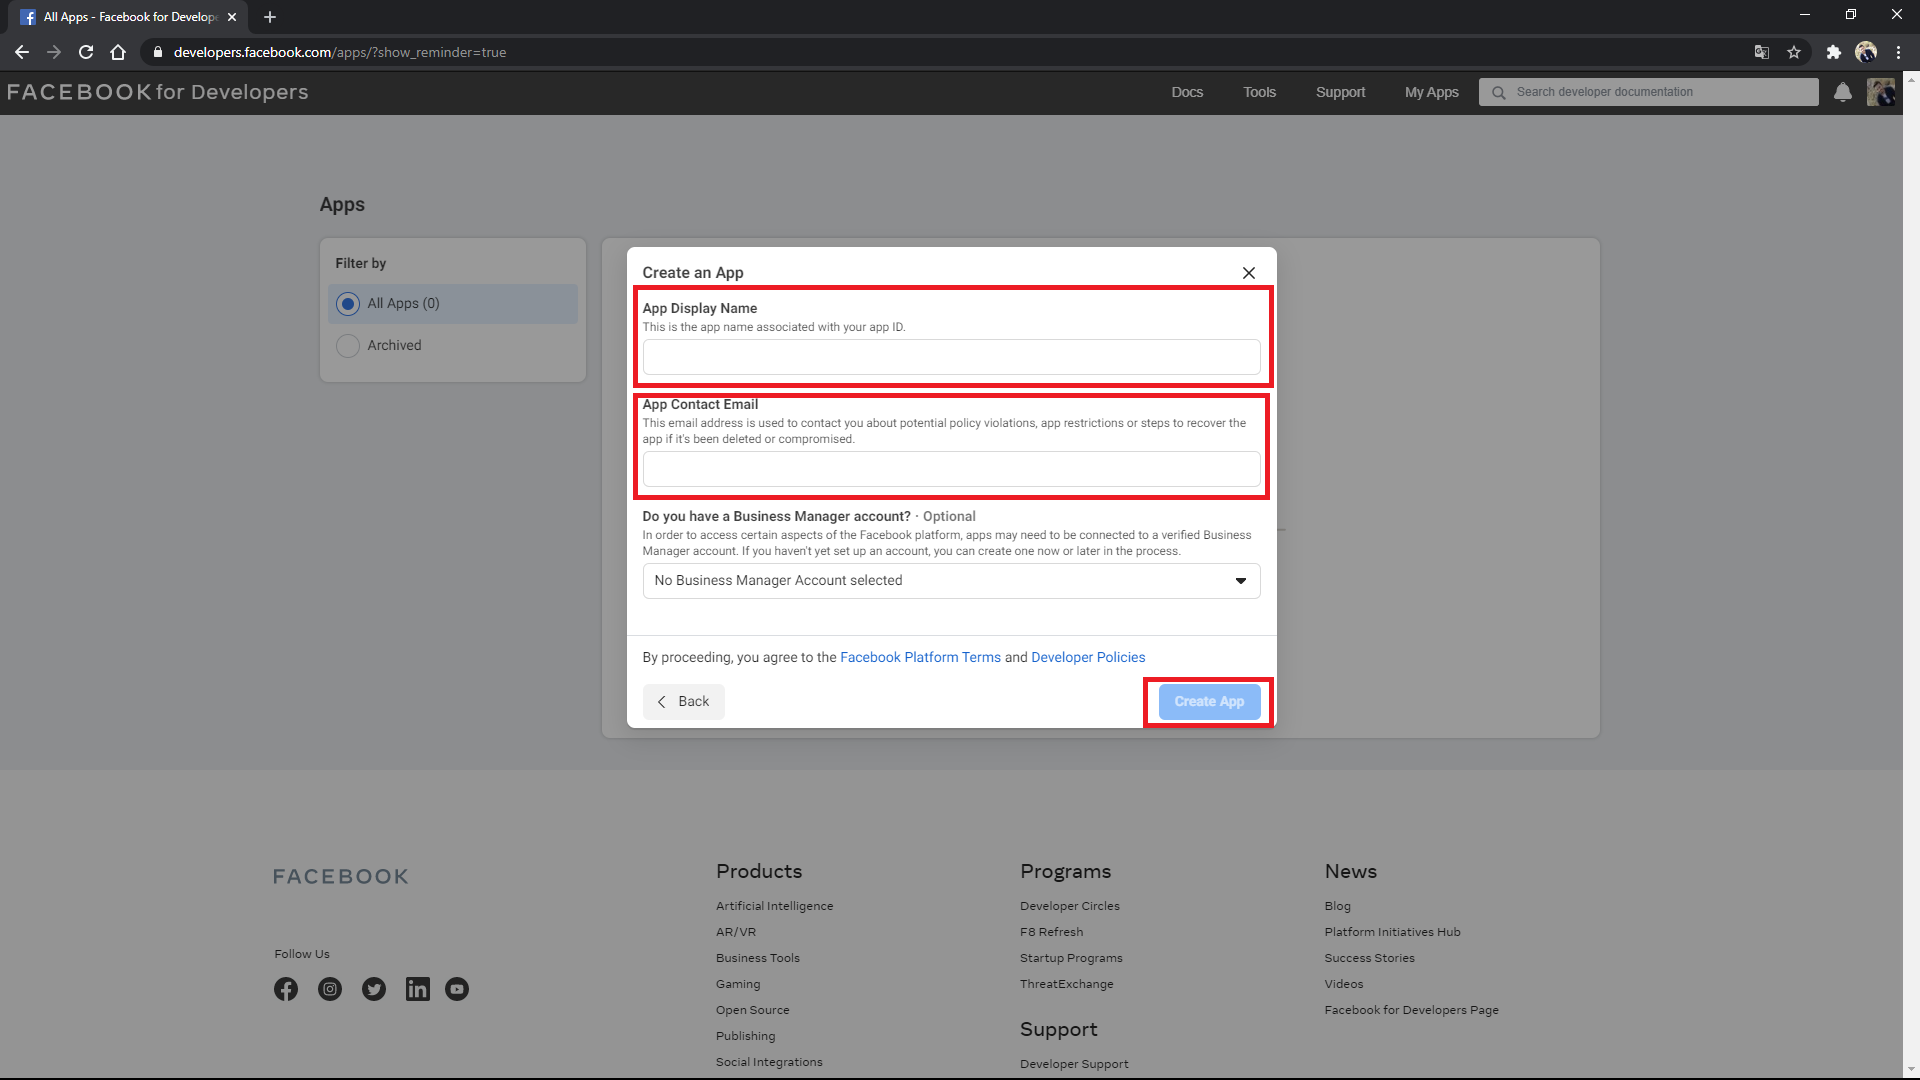Open the Tools menu
This screenshot has width=1920, height=1080.
[1259, 92]
